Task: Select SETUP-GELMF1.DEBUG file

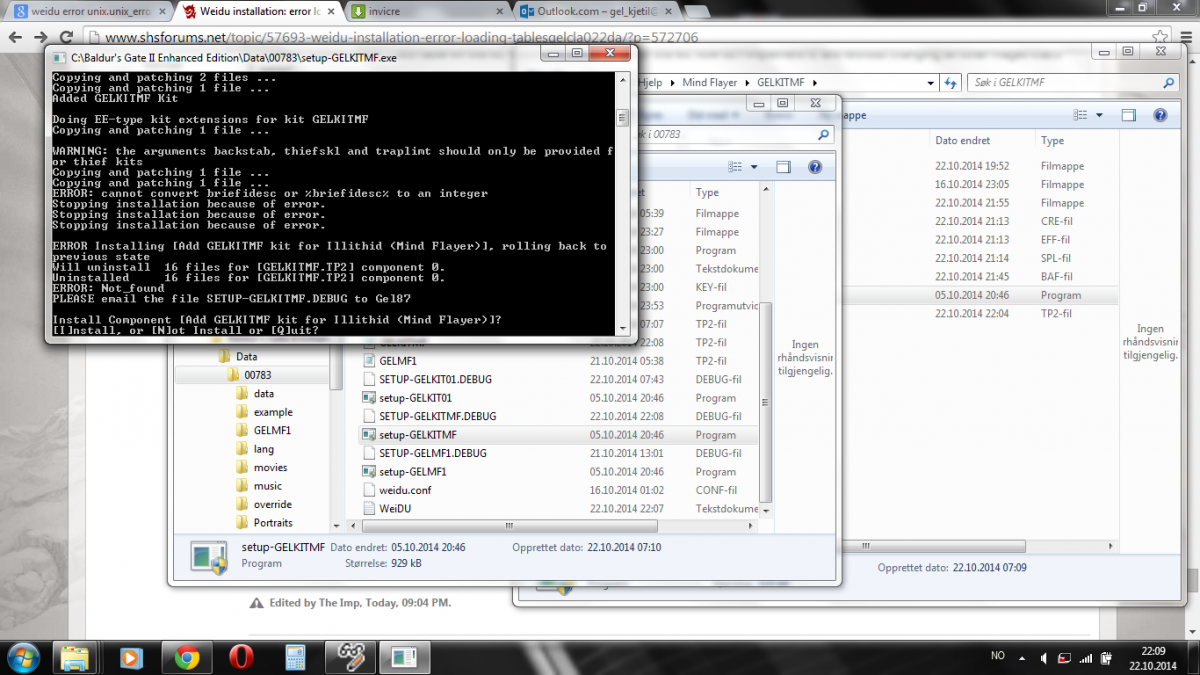Action: 558,453
